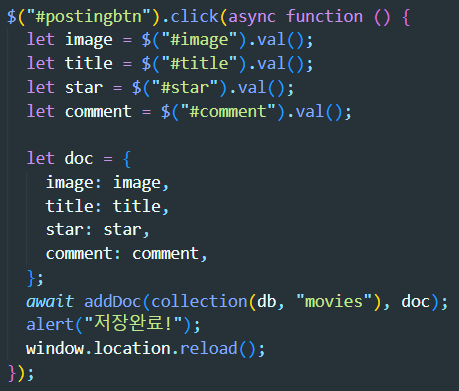Click the addDoc function call
This screenshot has width=459, height=391.
click(x=113, y=301)
